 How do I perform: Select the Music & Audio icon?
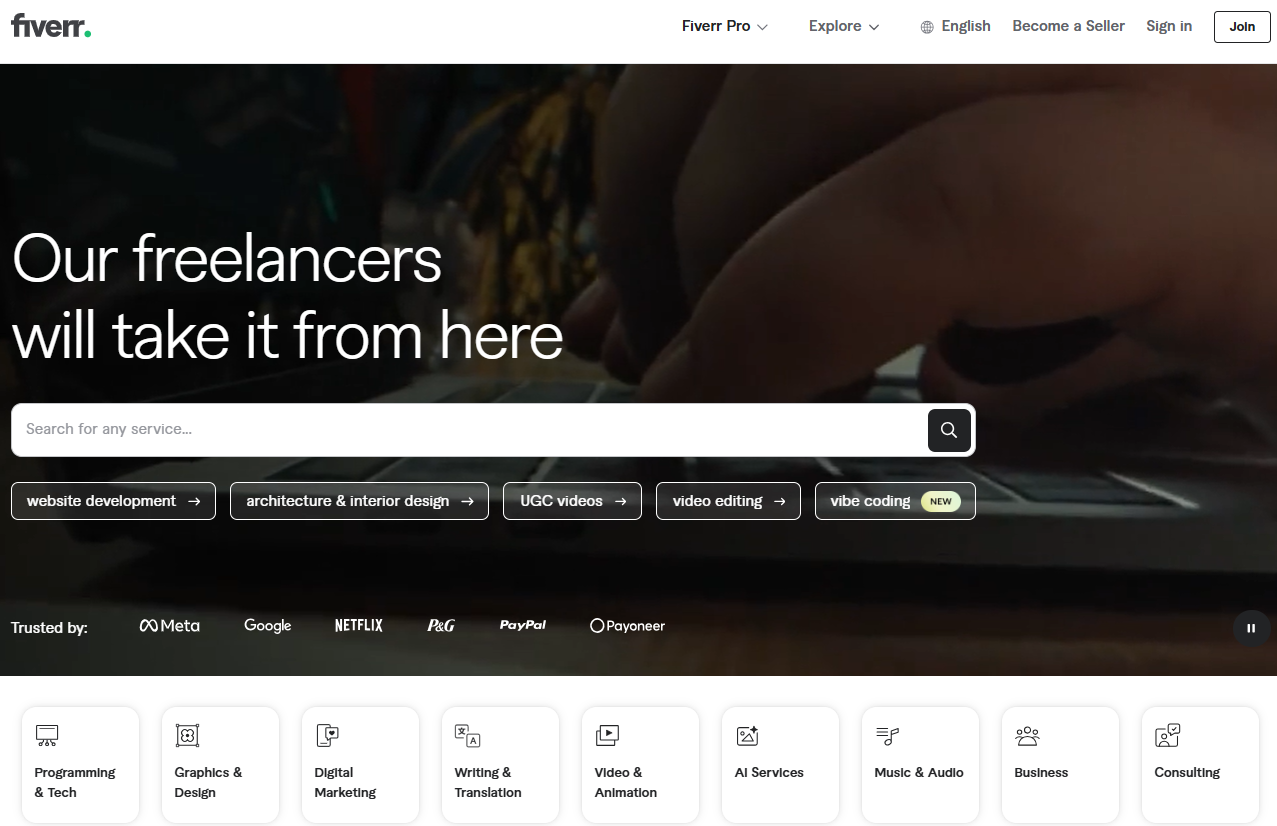click(x=887, y=736)
